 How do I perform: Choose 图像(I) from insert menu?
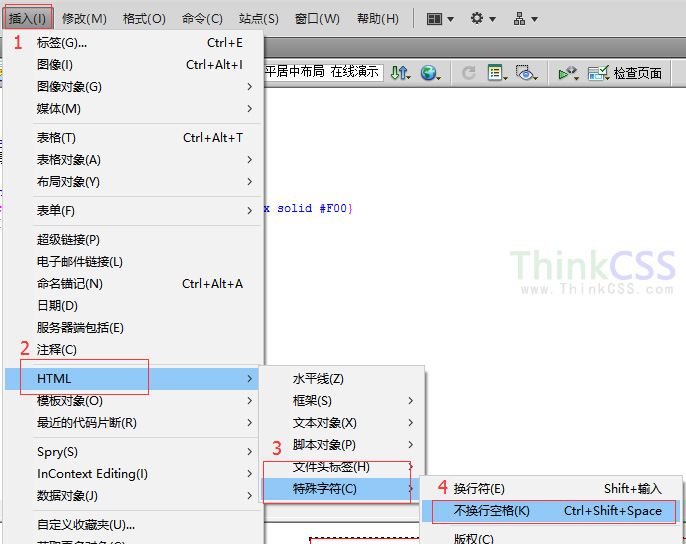coord(133,65)
